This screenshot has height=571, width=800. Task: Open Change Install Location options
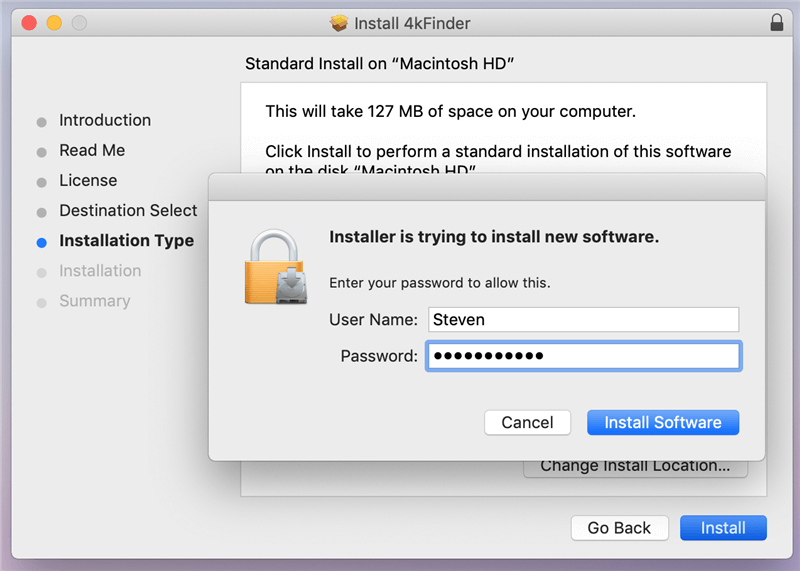[x=635, y=466]
